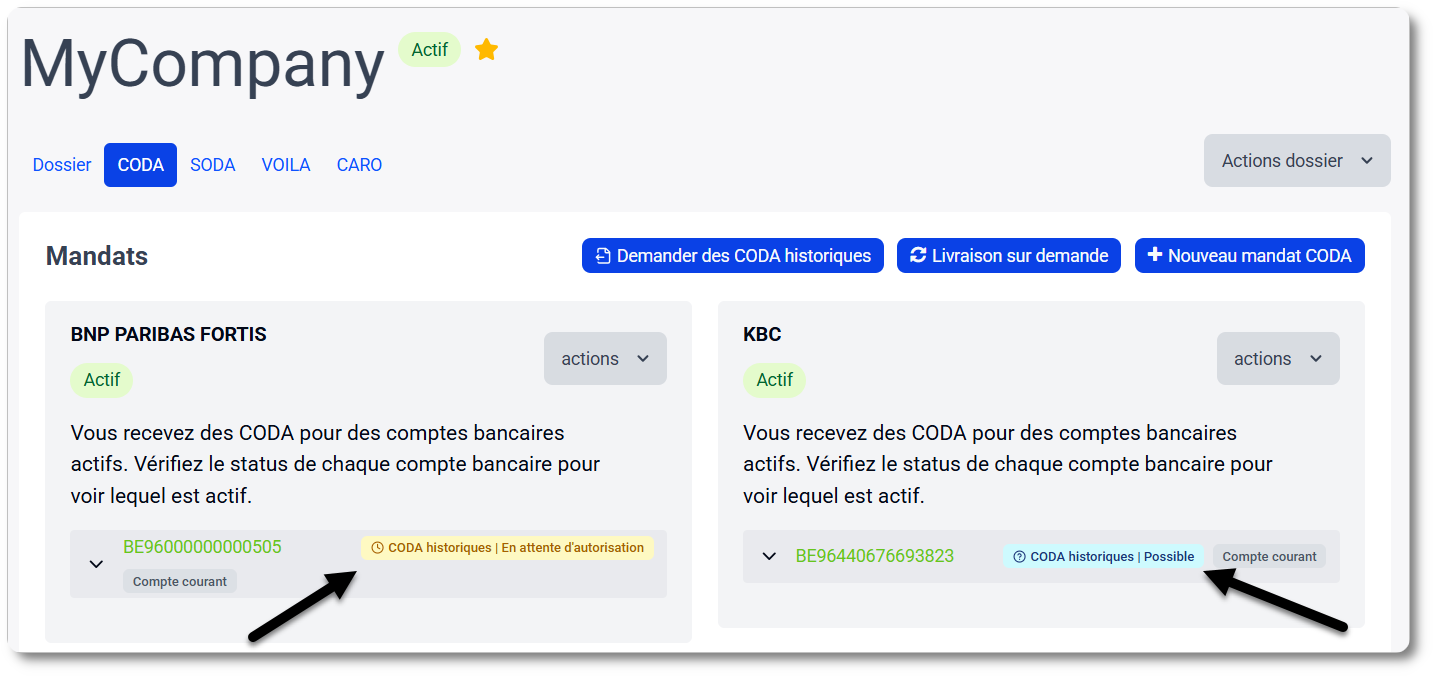Click the Actif status badge under BNP PARIBAS FORTIS
The height and width of the screenshot is (676, 1433).
click(x=101, y=380)
